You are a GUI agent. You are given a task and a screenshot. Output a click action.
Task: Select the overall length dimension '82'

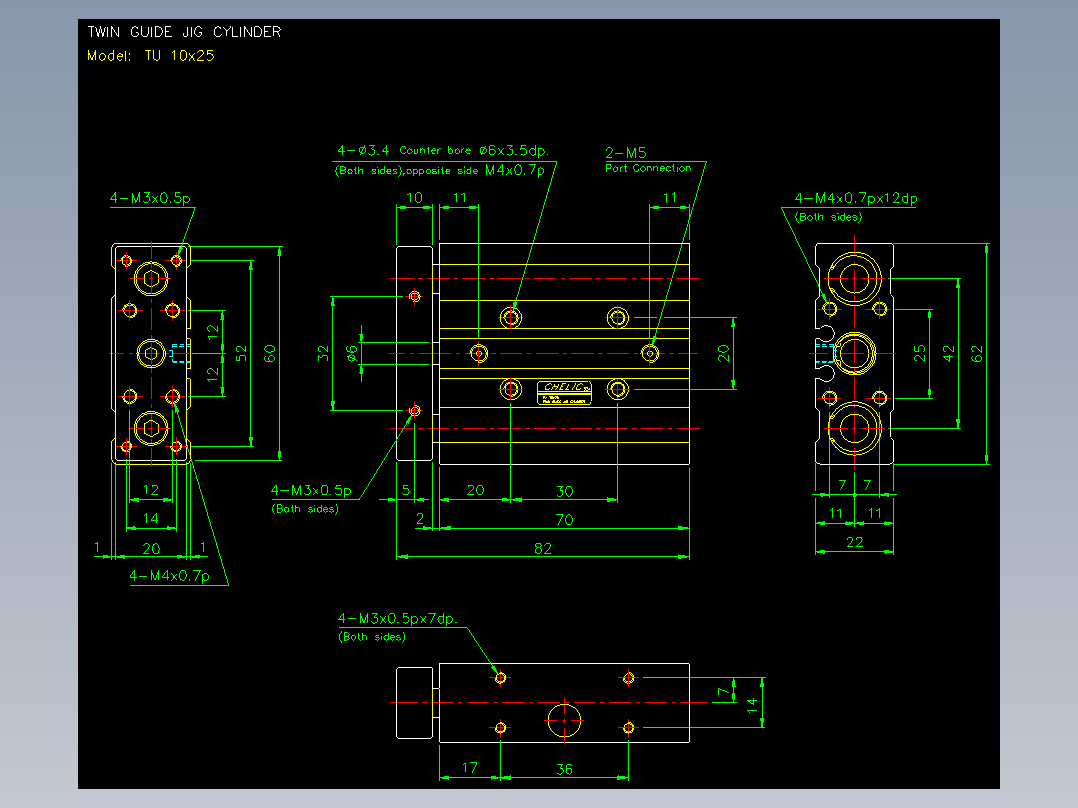(542, 548)
